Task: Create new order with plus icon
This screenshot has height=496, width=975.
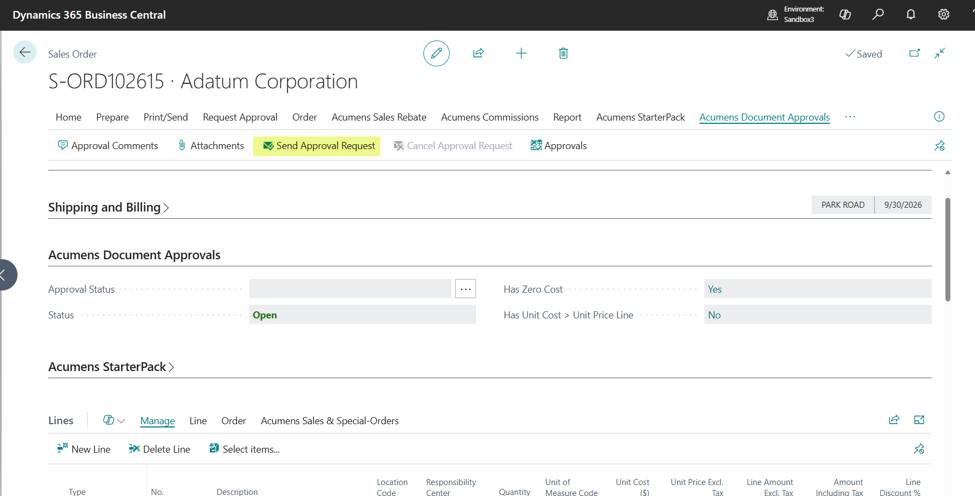Action: [x=521, y=53]
